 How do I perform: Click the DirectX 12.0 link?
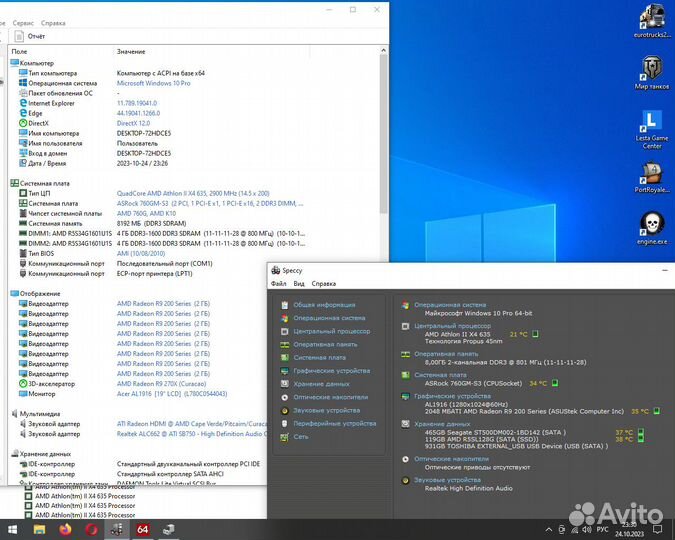(133, 123)
